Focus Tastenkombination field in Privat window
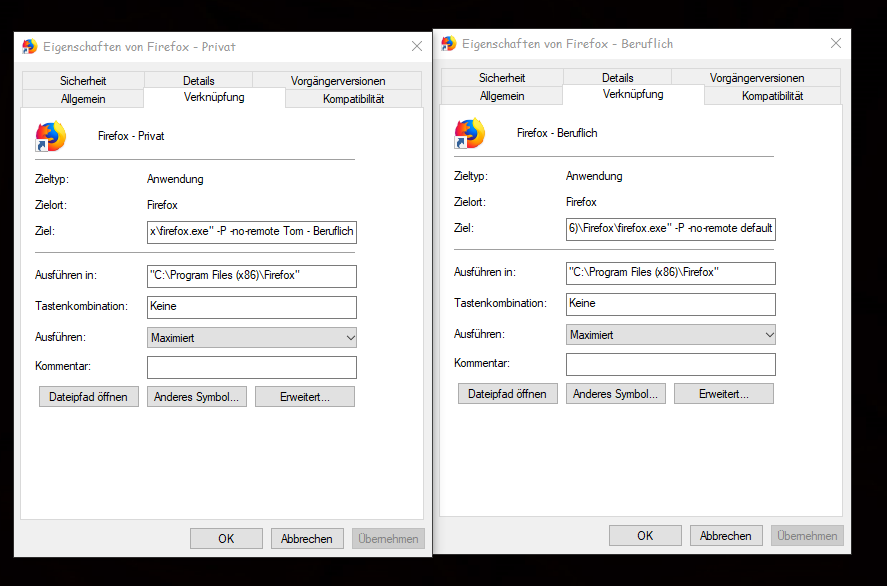887x586 pixels. point(252,307)
